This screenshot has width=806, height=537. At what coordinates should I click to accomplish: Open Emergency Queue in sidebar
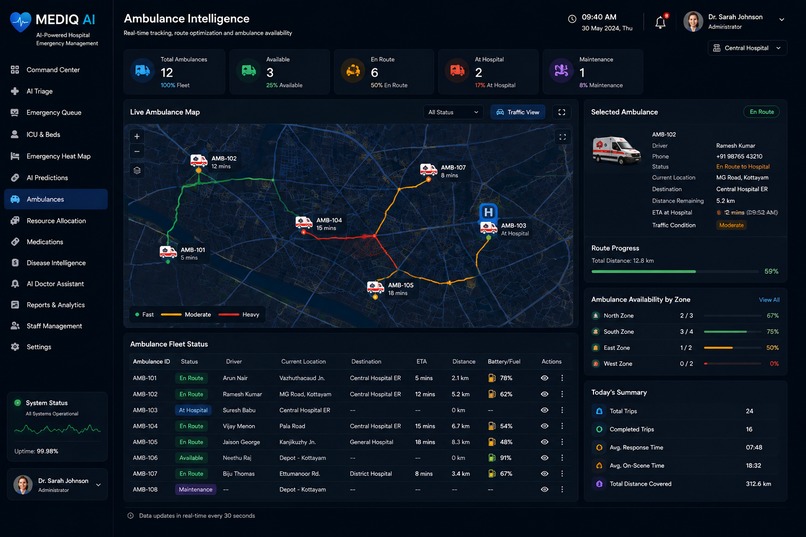pyautogui.click(x=56, y=113)
